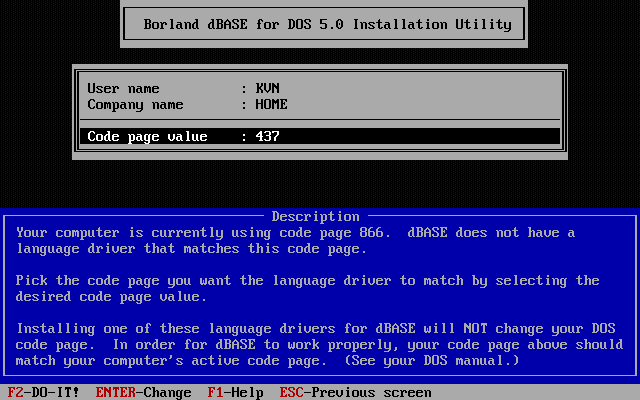The image size is (640, 400).
Task: Click the line starting 'Pick the code page'
Action: 307,280
